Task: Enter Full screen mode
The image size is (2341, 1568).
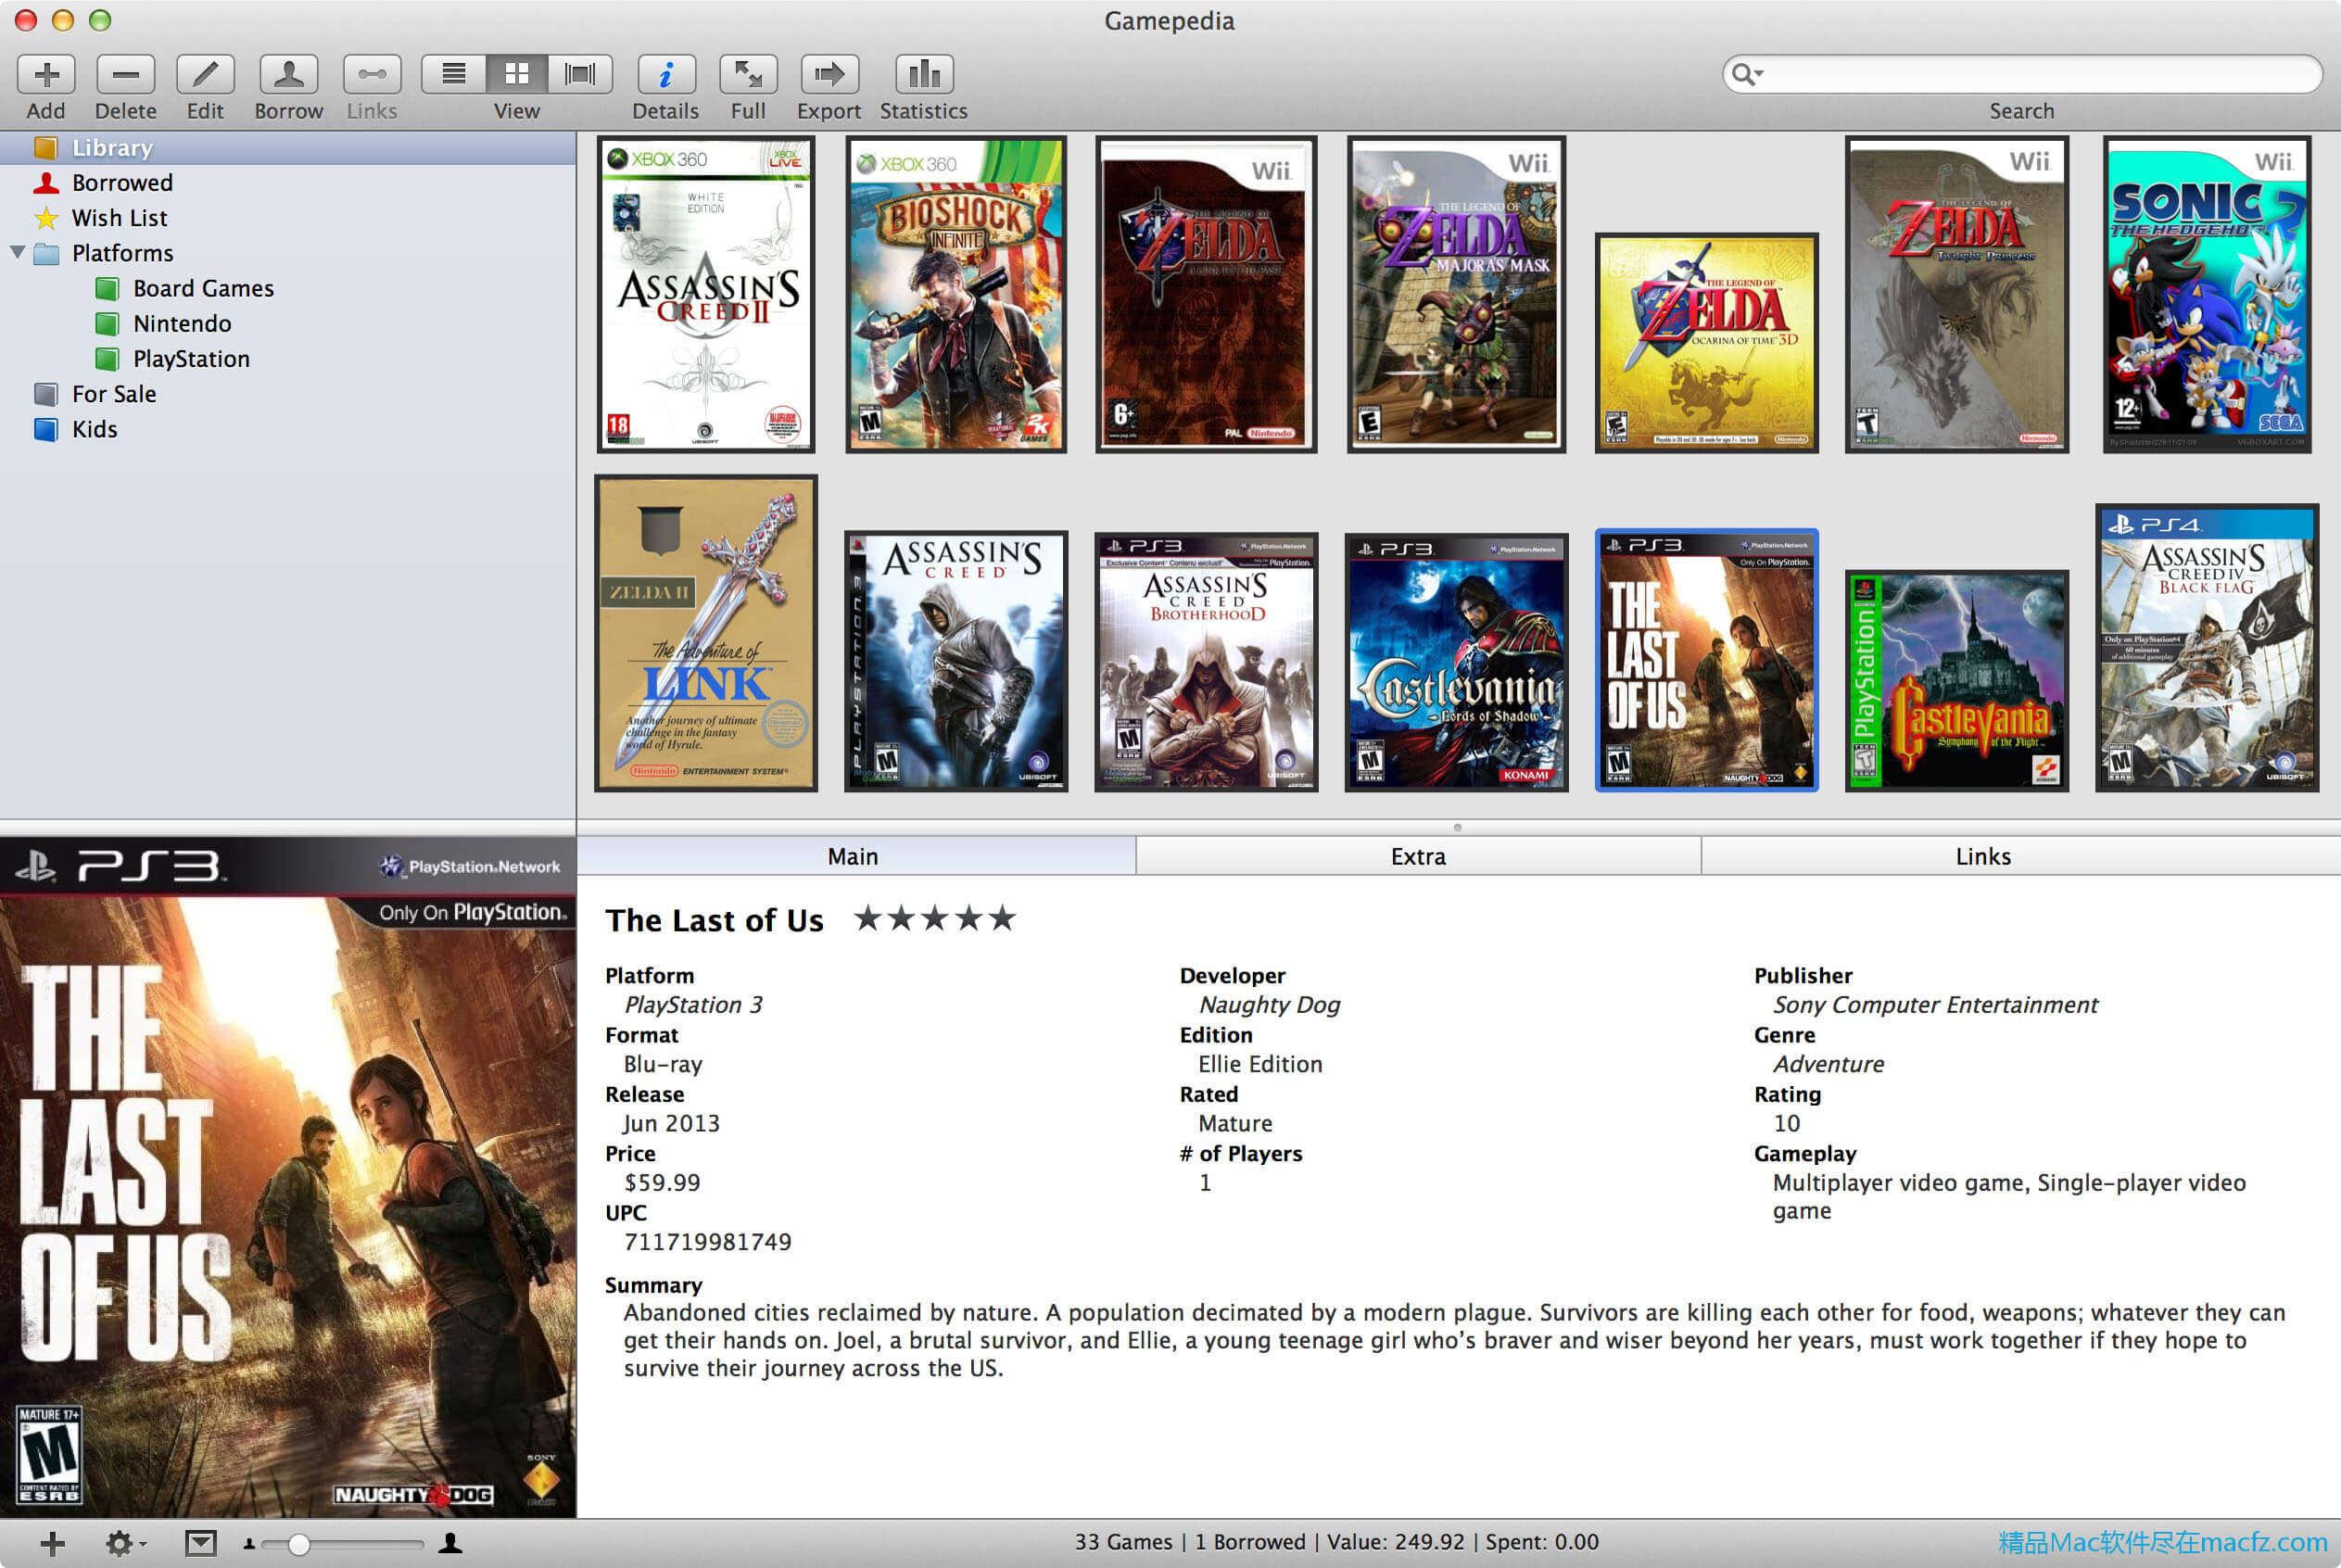Action: point(748,74)
